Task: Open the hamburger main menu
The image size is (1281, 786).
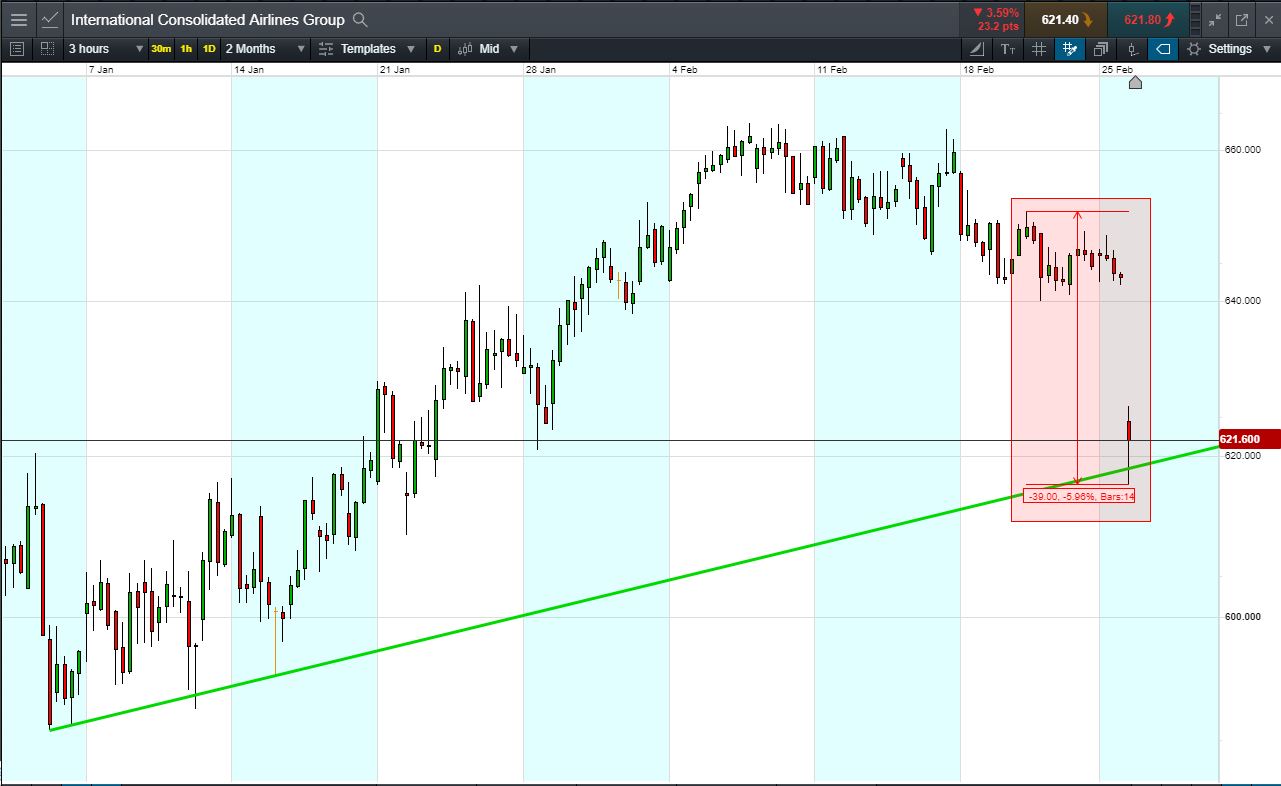Action: [19, 19]
